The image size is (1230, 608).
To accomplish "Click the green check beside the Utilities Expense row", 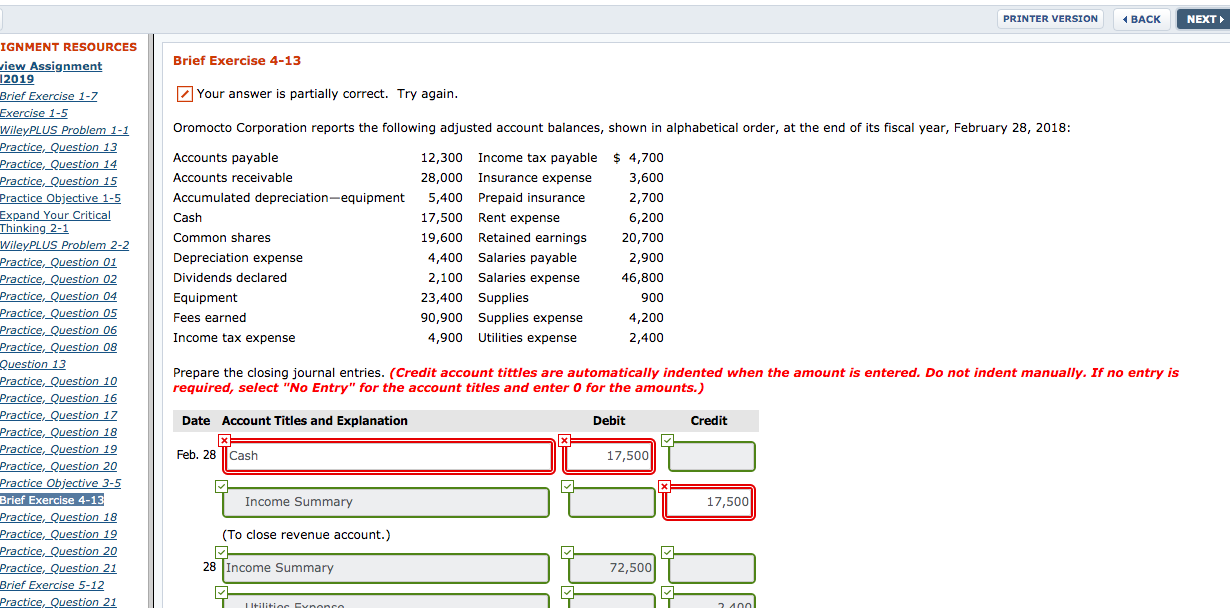I will click(221, 592).
